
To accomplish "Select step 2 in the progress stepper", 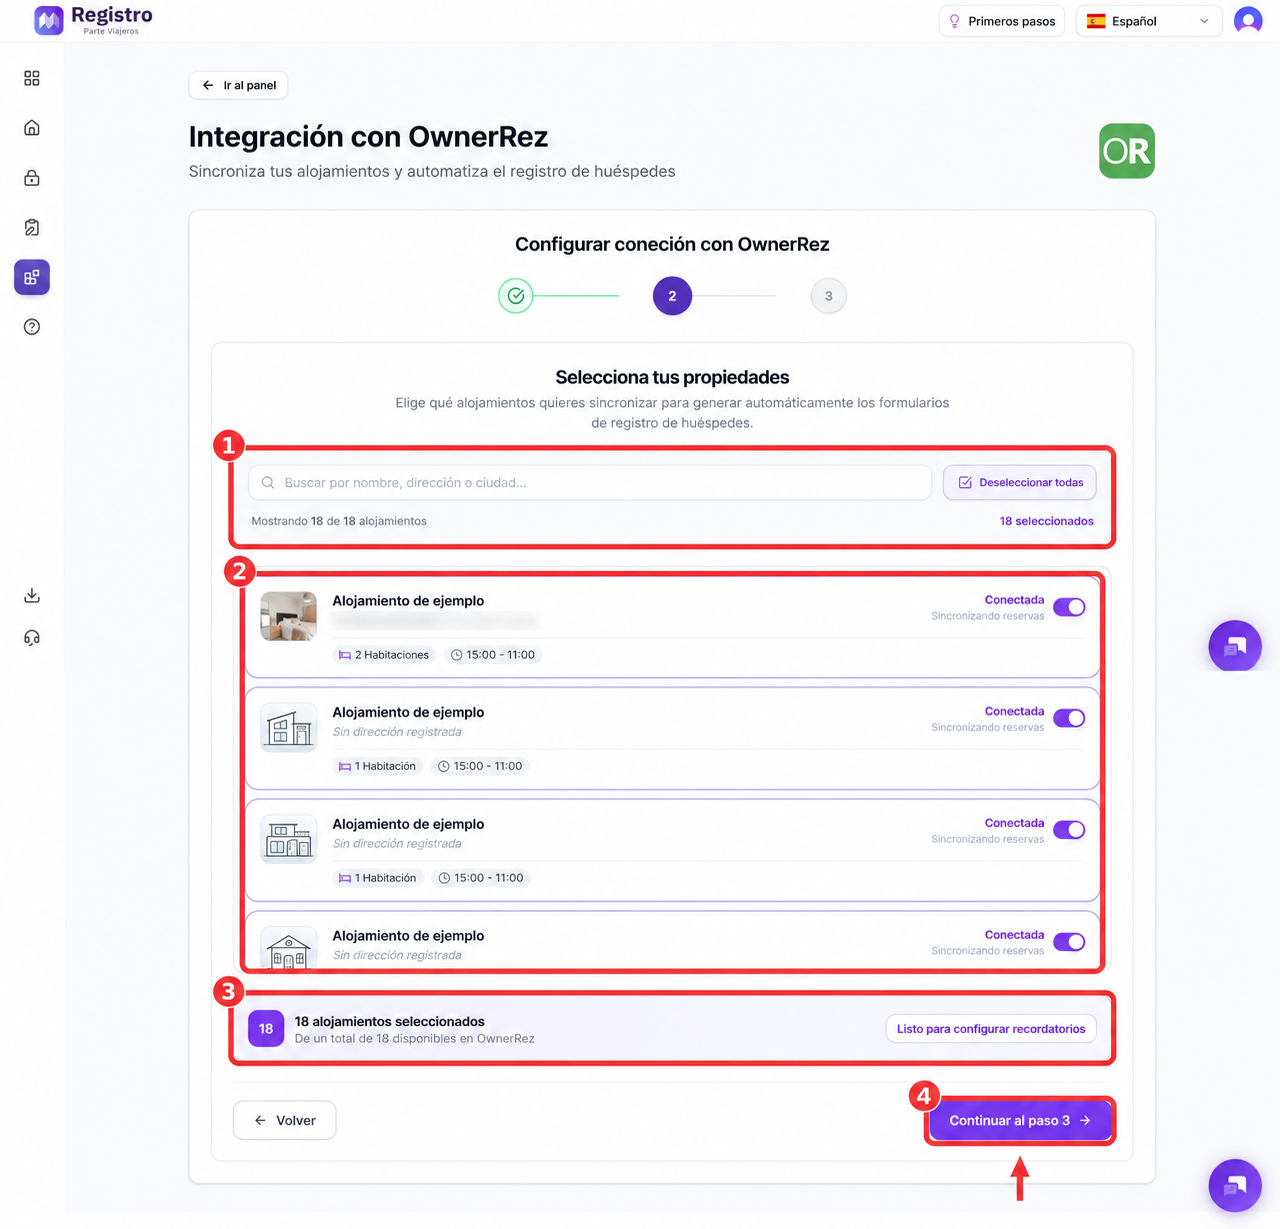I will pos(672,296).
